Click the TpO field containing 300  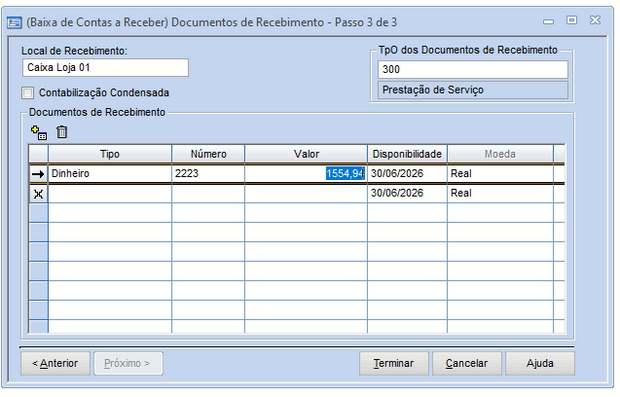tap(473, 70)
